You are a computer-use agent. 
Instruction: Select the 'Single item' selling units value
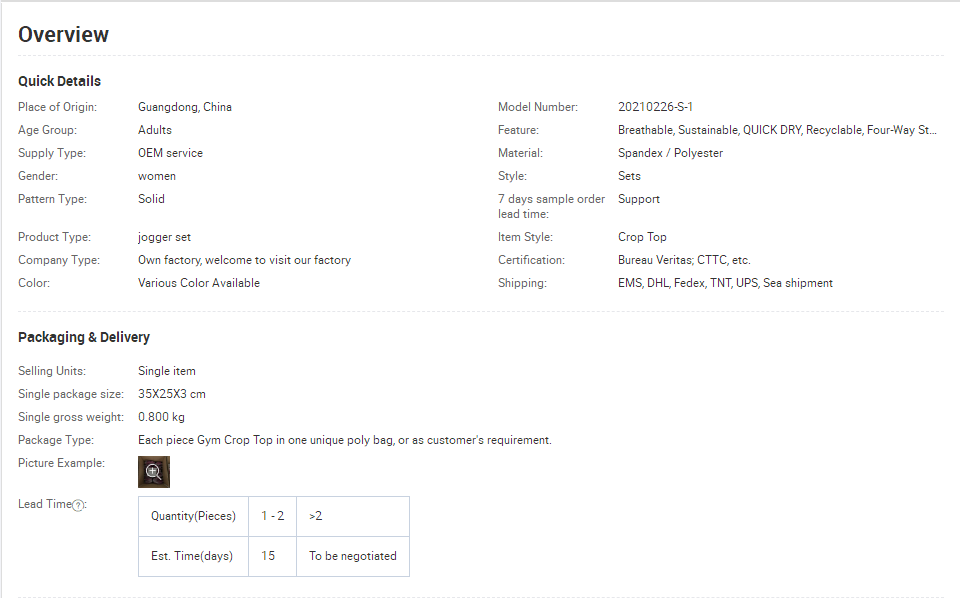point(167,371)
